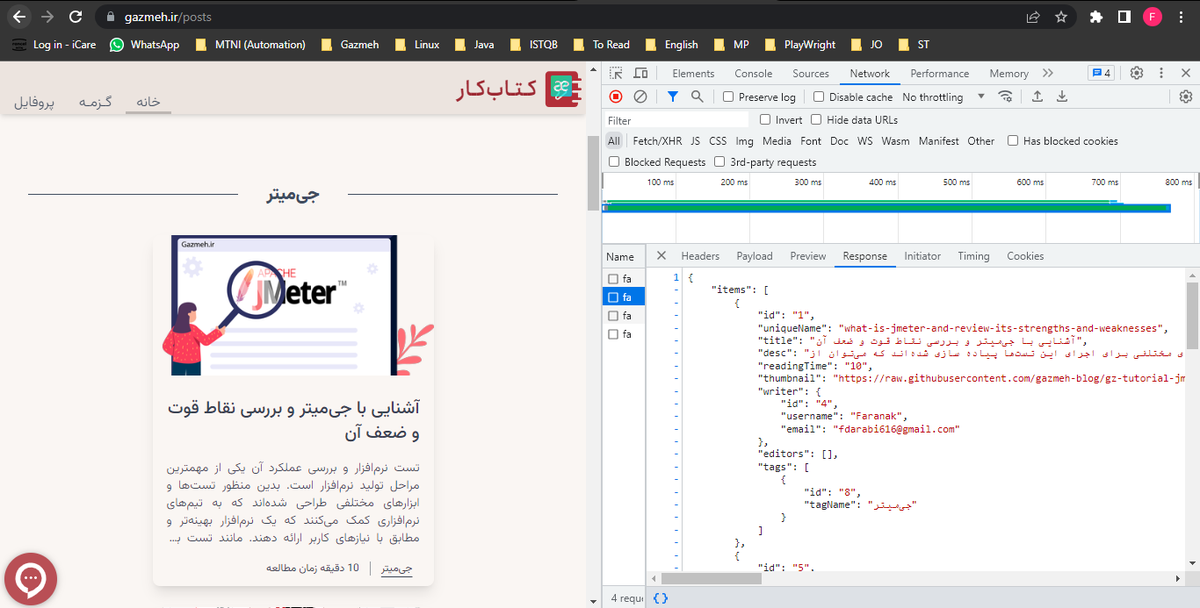Open Chrome profile avatar F

[1152, 17]
